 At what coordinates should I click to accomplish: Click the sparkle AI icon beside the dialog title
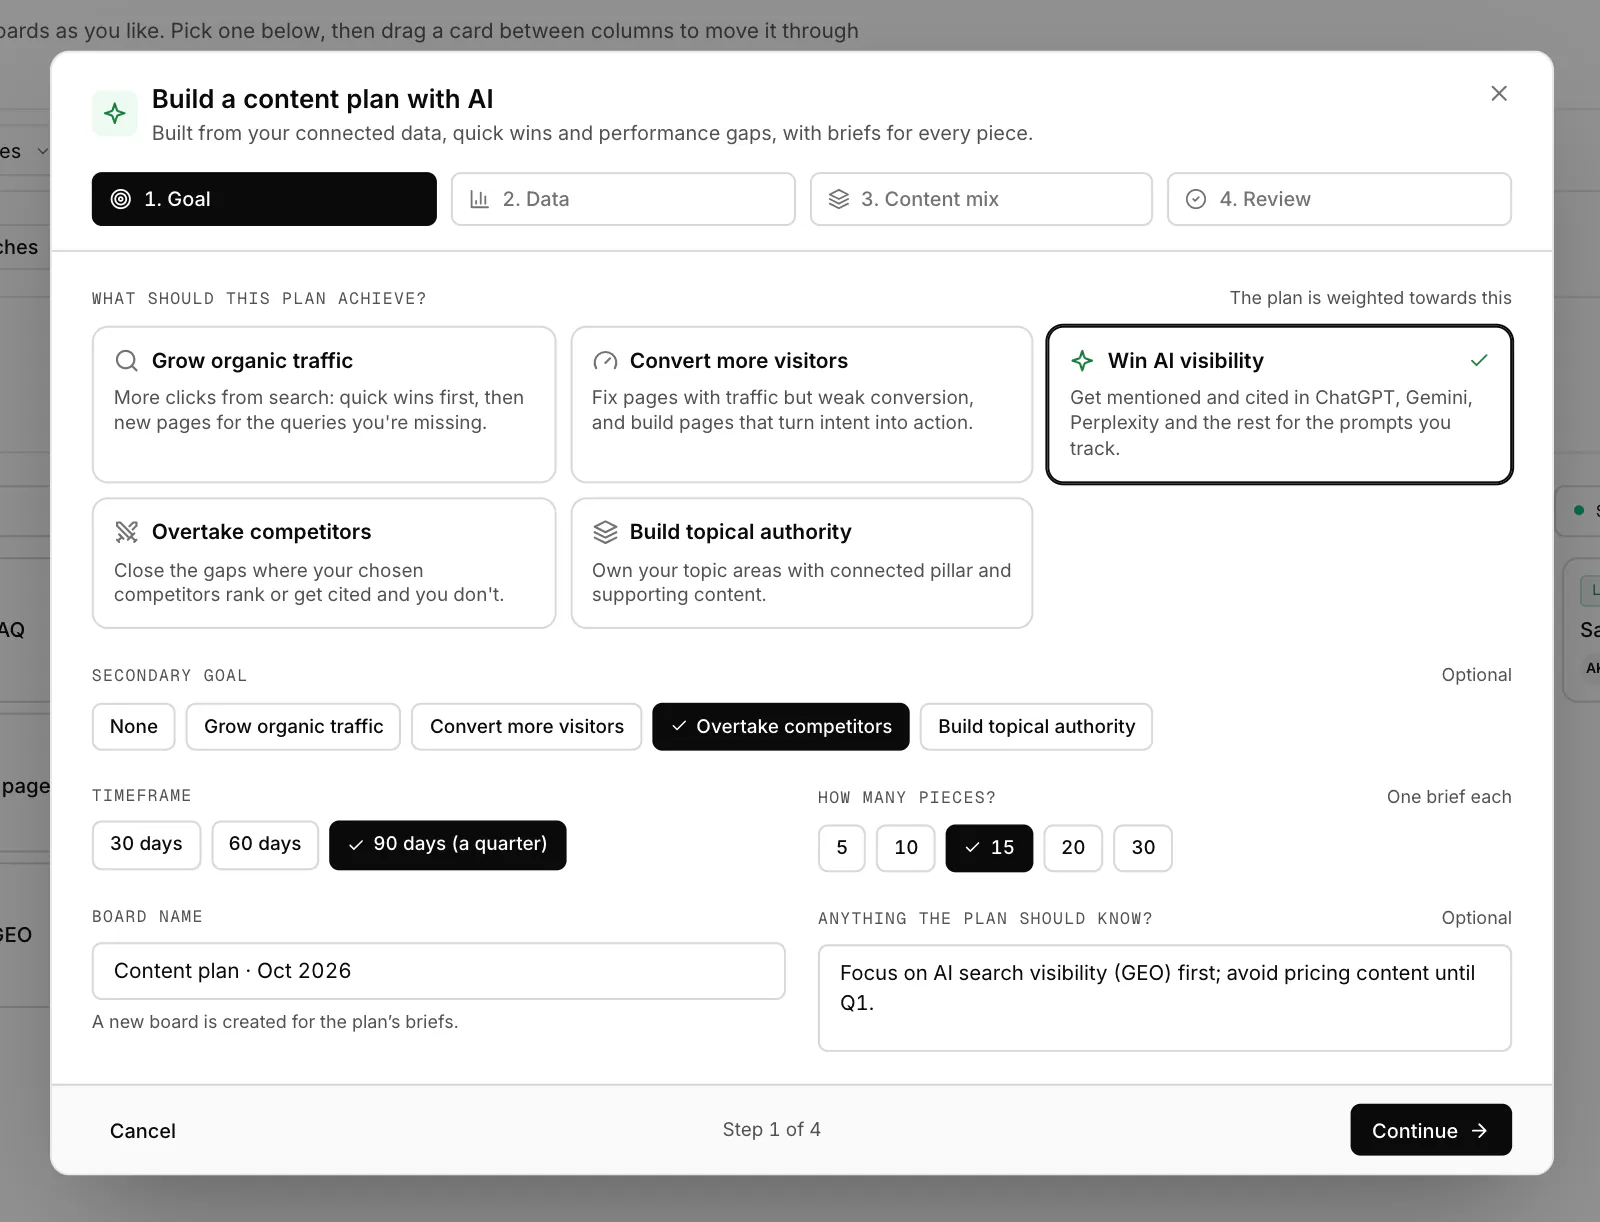coord(115,113)
